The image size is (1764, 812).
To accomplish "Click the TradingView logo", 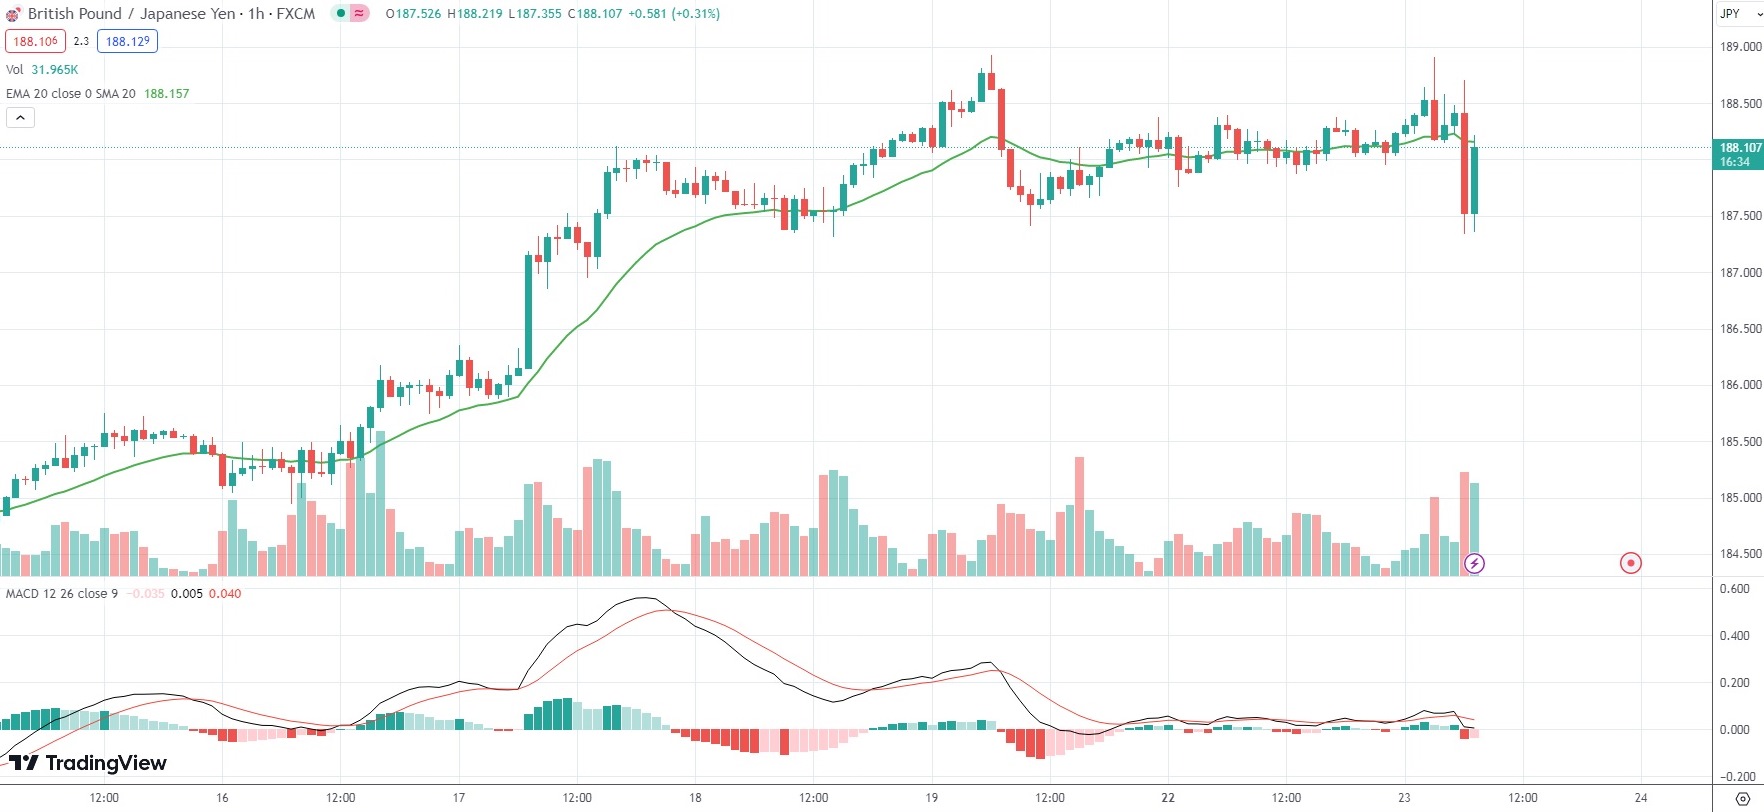I will pyautogui.click(x=88, y=763).
